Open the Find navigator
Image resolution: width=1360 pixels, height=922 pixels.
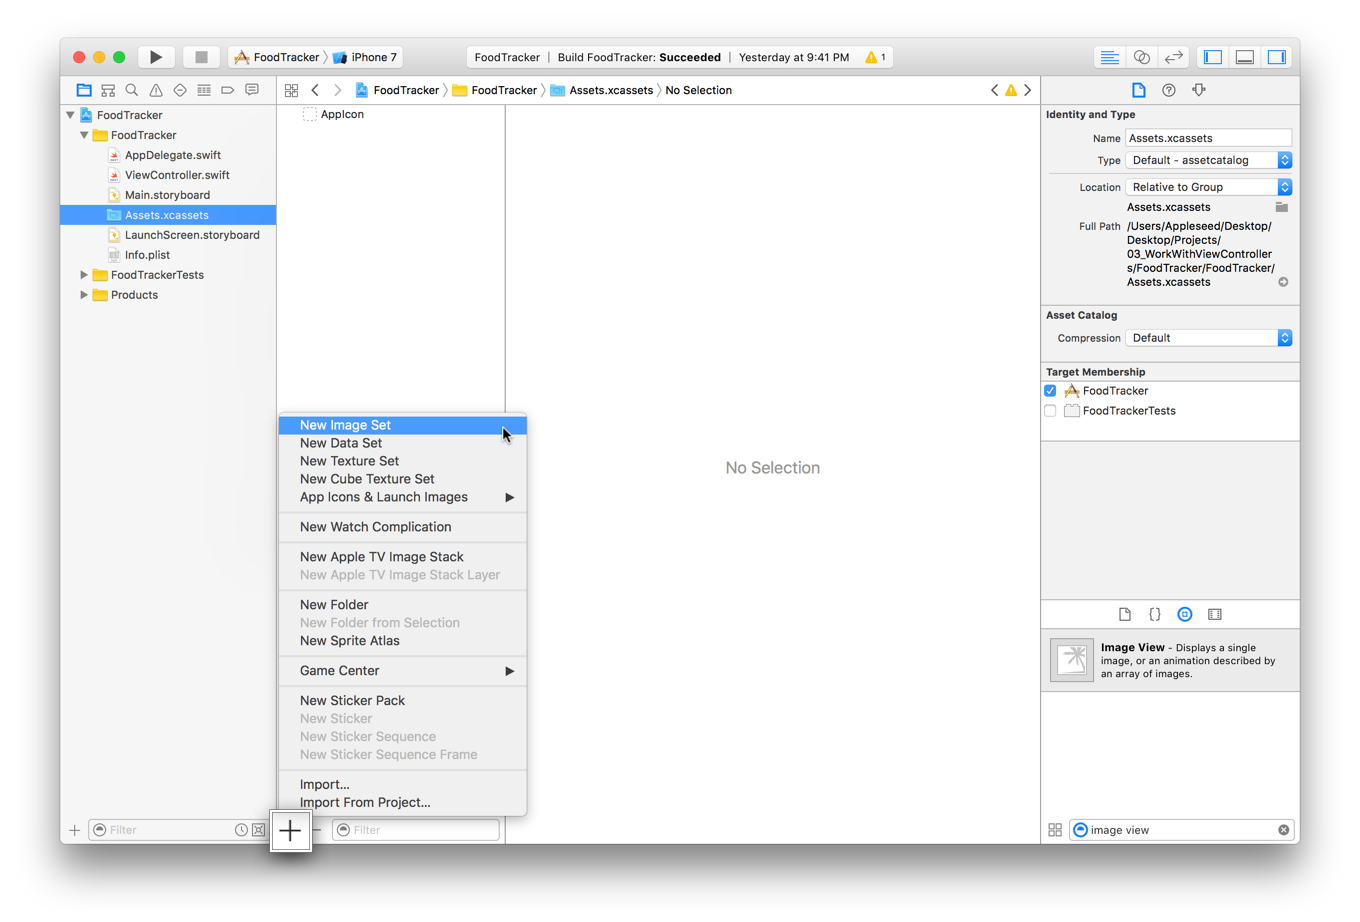coord(132,90)
